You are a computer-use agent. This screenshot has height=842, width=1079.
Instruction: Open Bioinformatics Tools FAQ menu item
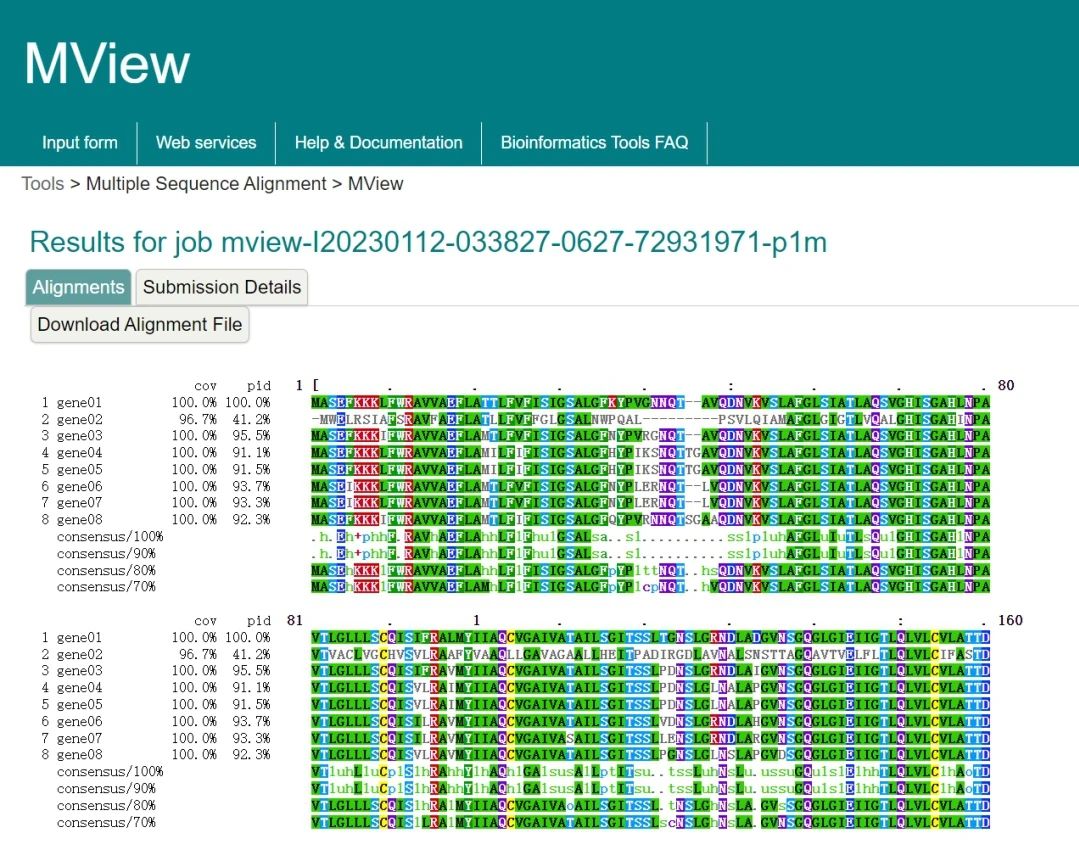click(x=595, y=142)
